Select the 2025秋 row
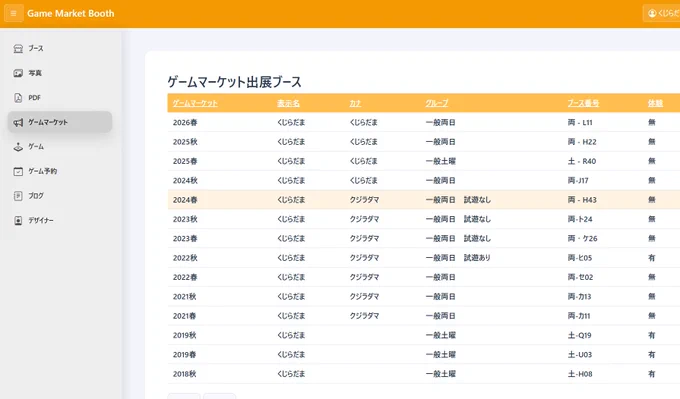The height and width of the screenshot is (399, 680). click(x=424, y=142)
